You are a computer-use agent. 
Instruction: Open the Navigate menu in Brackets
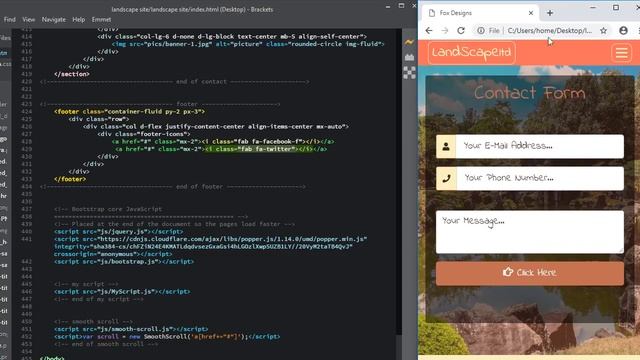click(53, 19)
